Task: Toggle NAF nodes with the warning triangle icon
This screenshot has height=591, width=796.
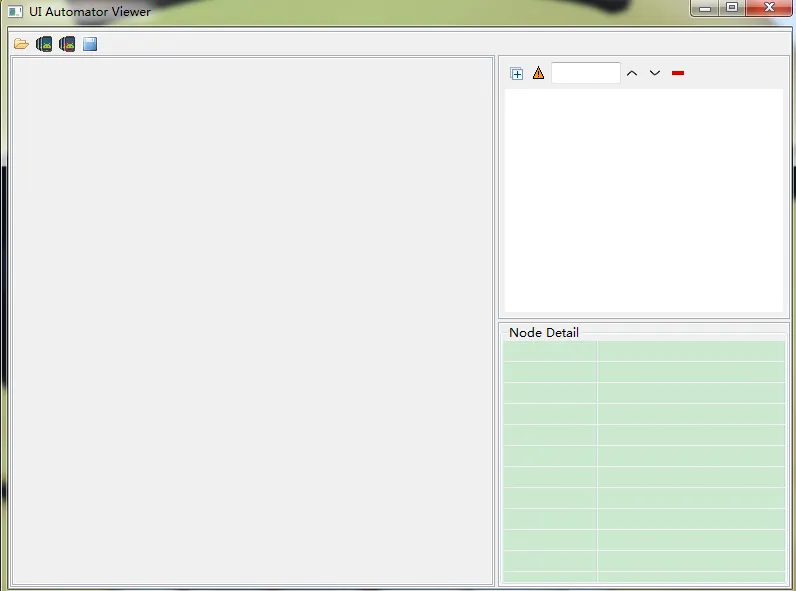Action: (x=539, y=73)
